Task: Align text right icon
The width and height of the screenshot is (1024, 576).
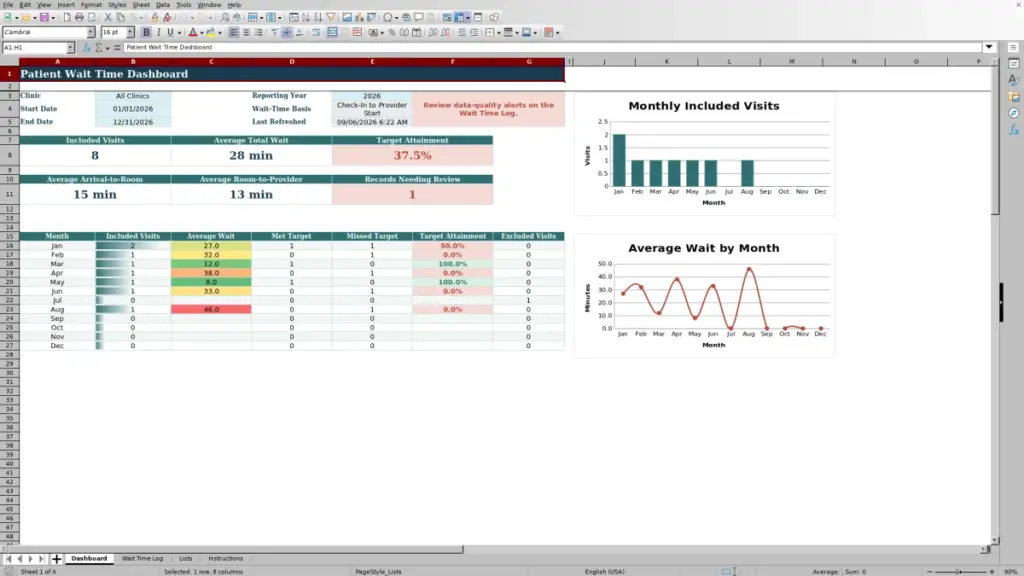Action: tap(259, 32)
